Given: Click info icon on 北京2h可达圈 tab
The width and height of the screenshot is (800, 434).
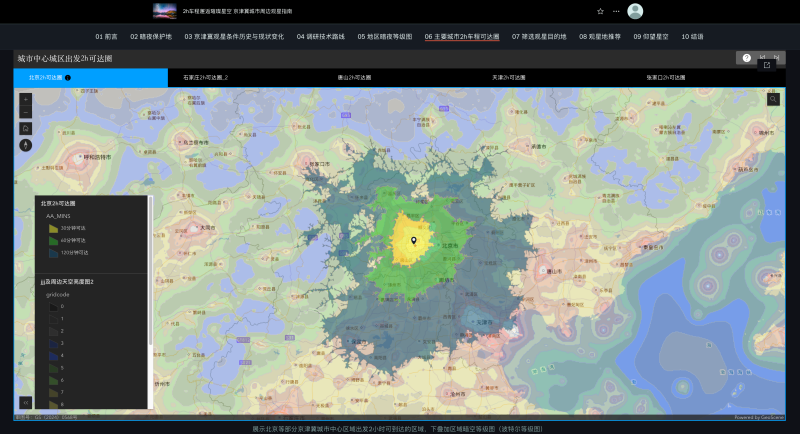Looking at the screenshot, I should click(x=68, y=78).
